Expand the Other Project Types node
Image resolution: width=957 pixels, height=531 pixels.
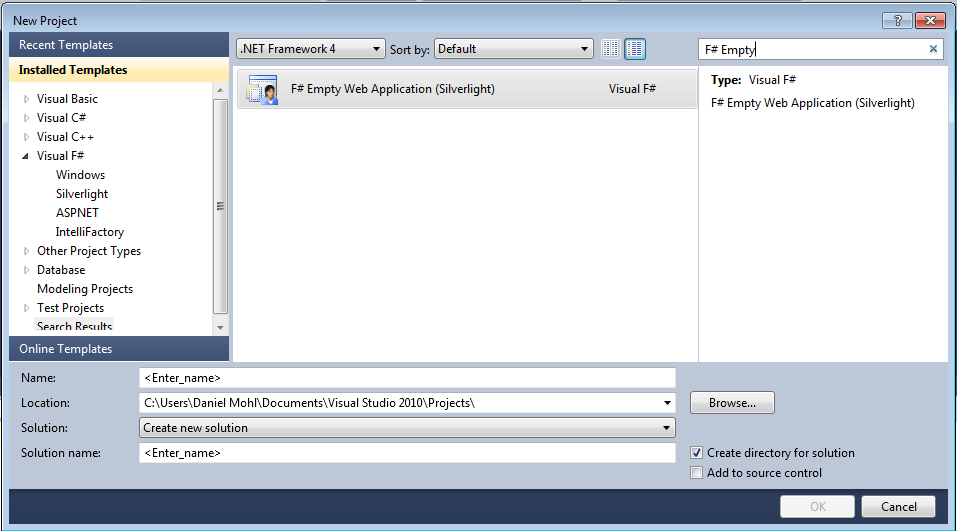[x=26, y=251]
